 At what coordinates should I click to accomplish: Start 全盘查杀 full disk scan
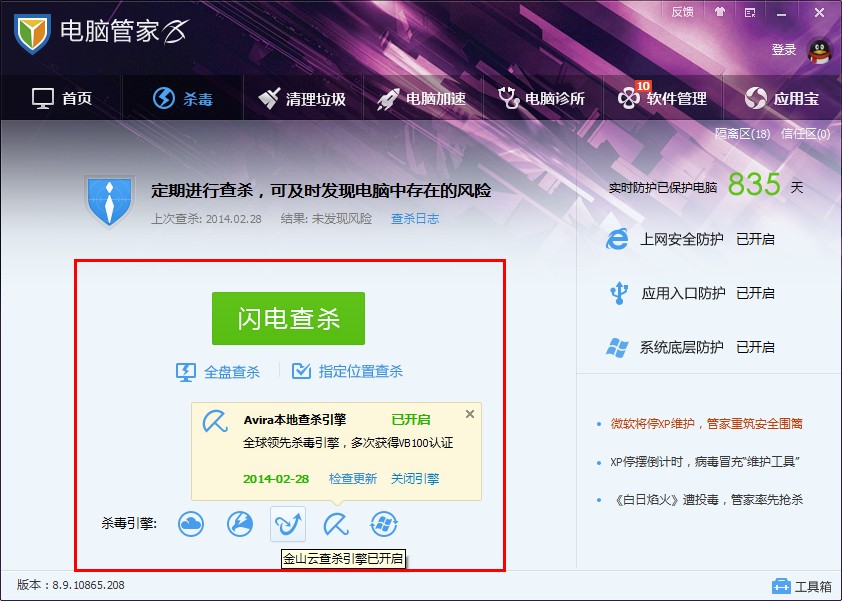click(x=232, y=372)
